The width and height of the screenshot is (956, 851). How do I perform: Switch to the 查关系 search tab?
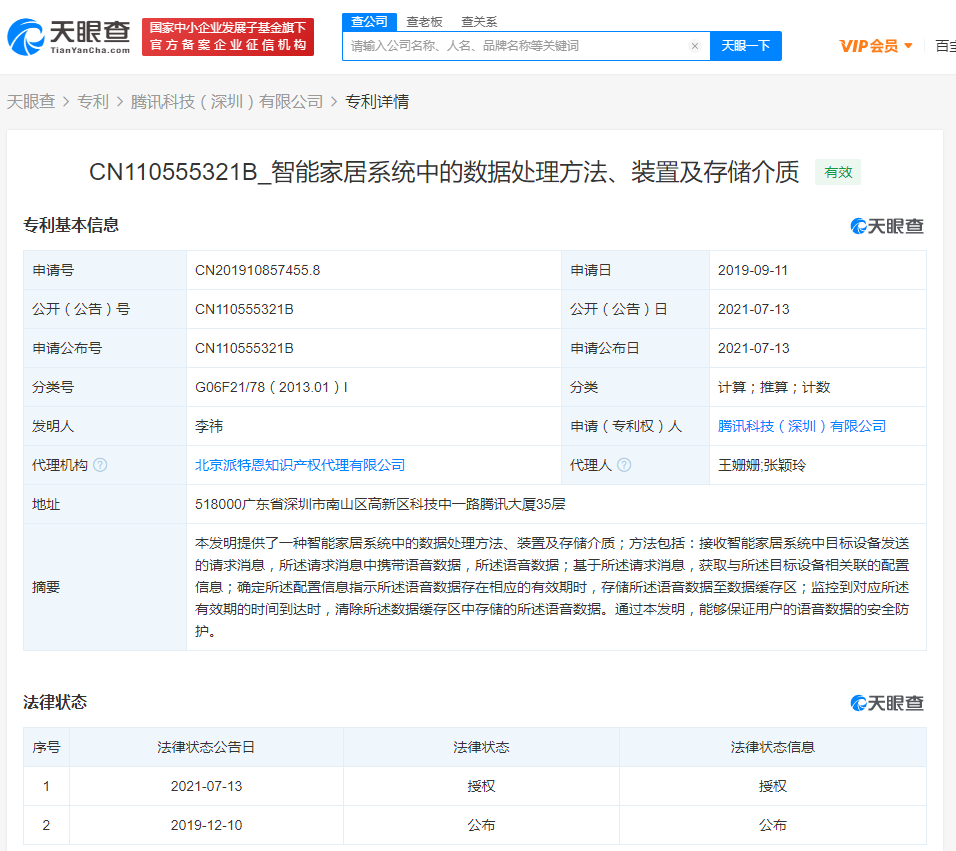click(x=481, y=21)
